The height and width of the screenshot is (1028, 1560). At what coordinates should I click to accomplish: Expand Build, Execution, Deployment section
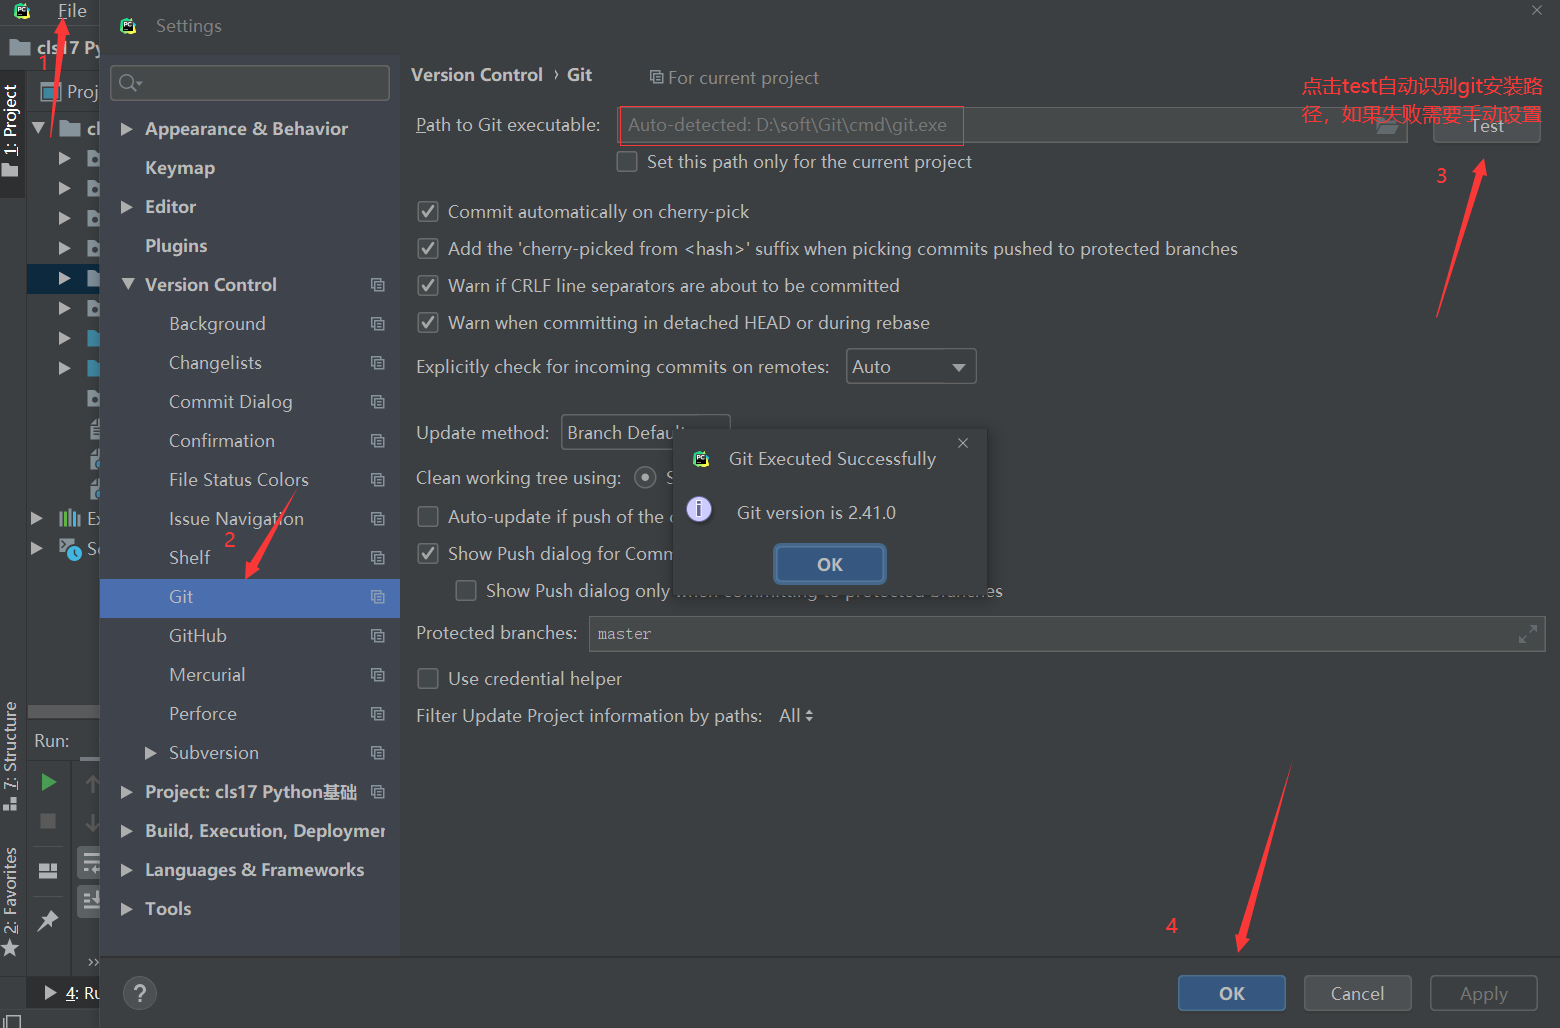127,831
